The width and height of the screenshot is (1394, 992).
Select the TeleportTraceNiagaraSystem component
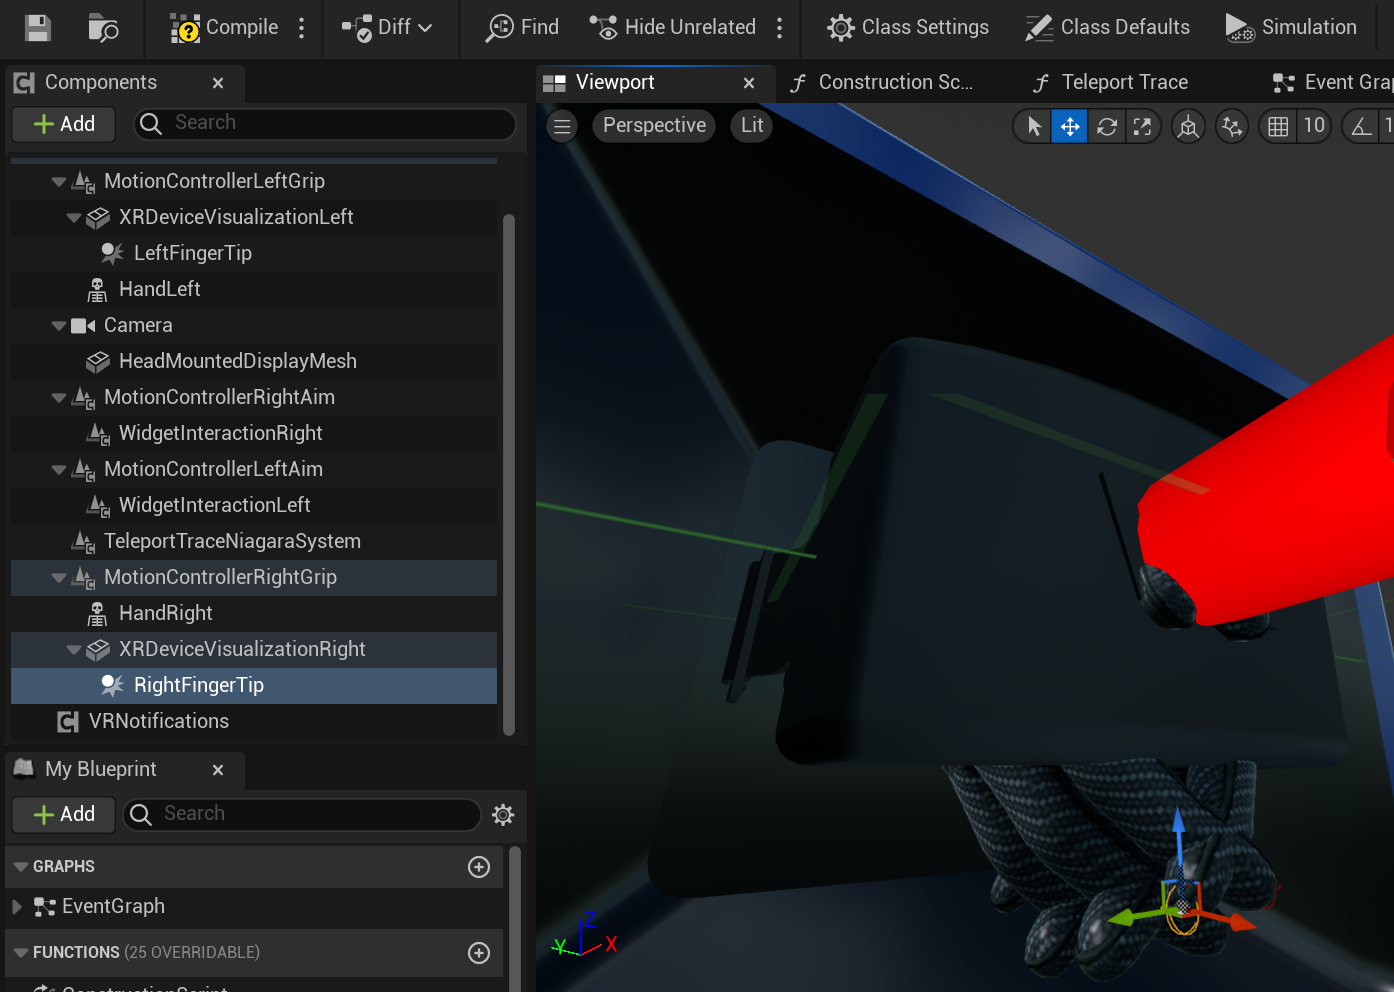coord(232,542)
